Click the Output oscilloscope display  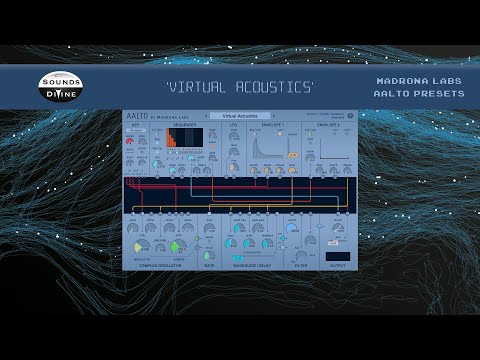(x=338, y=256)
